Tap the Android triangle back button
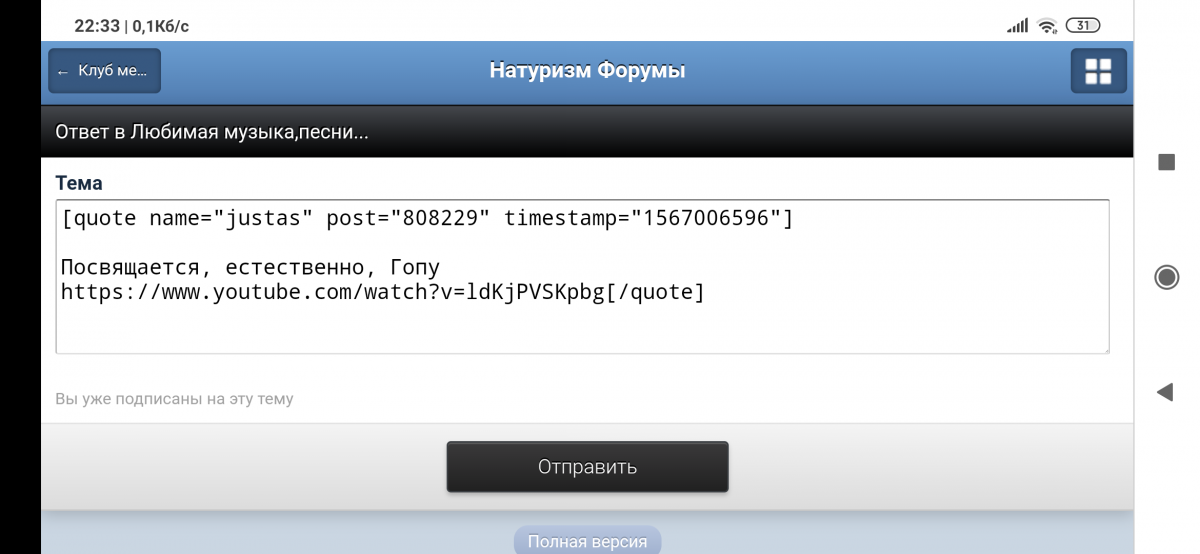Image resolution: width=1200 pixels, height=554 pixels. [x=1165, y=392]
